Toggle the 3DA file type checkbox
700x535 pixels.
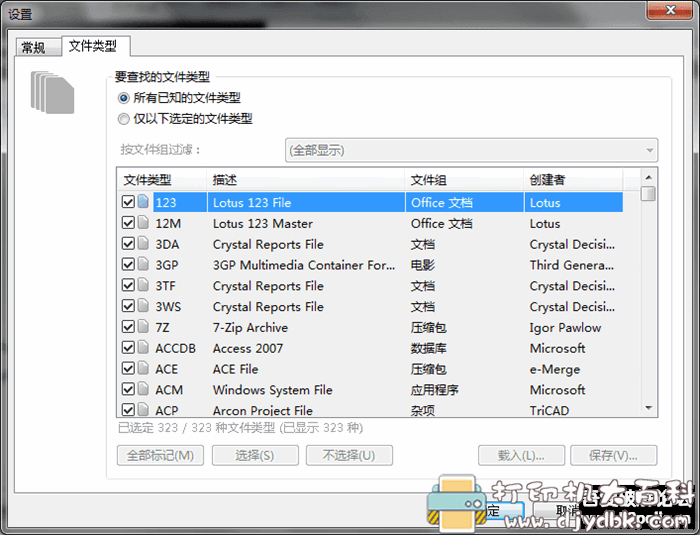[x=128, y=243]
